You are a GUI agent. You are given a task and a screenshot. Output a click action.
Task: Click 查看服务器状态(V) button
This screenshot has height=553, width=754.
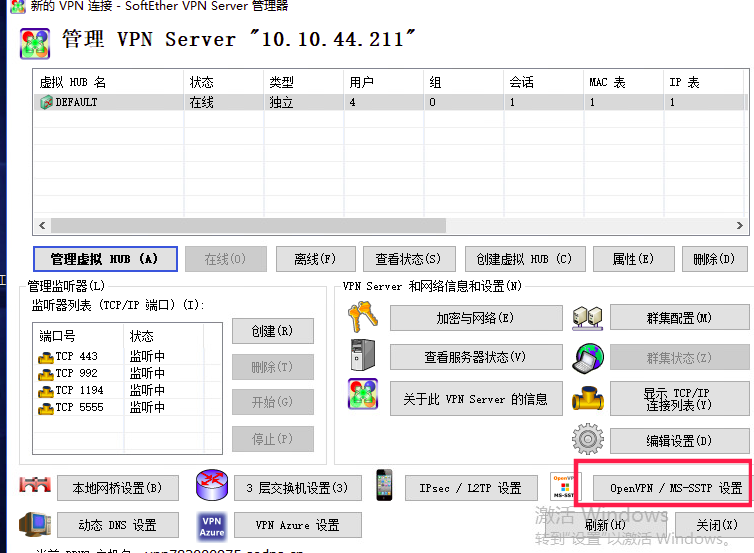point(476,357)
